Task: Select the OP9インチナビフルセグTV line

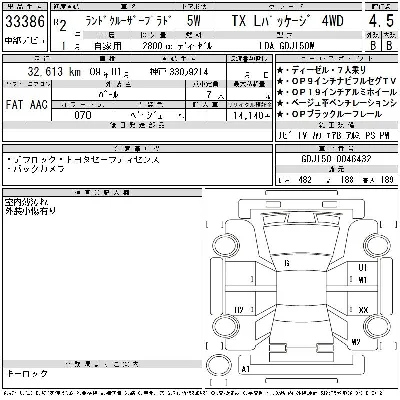Action: (337, 81)
